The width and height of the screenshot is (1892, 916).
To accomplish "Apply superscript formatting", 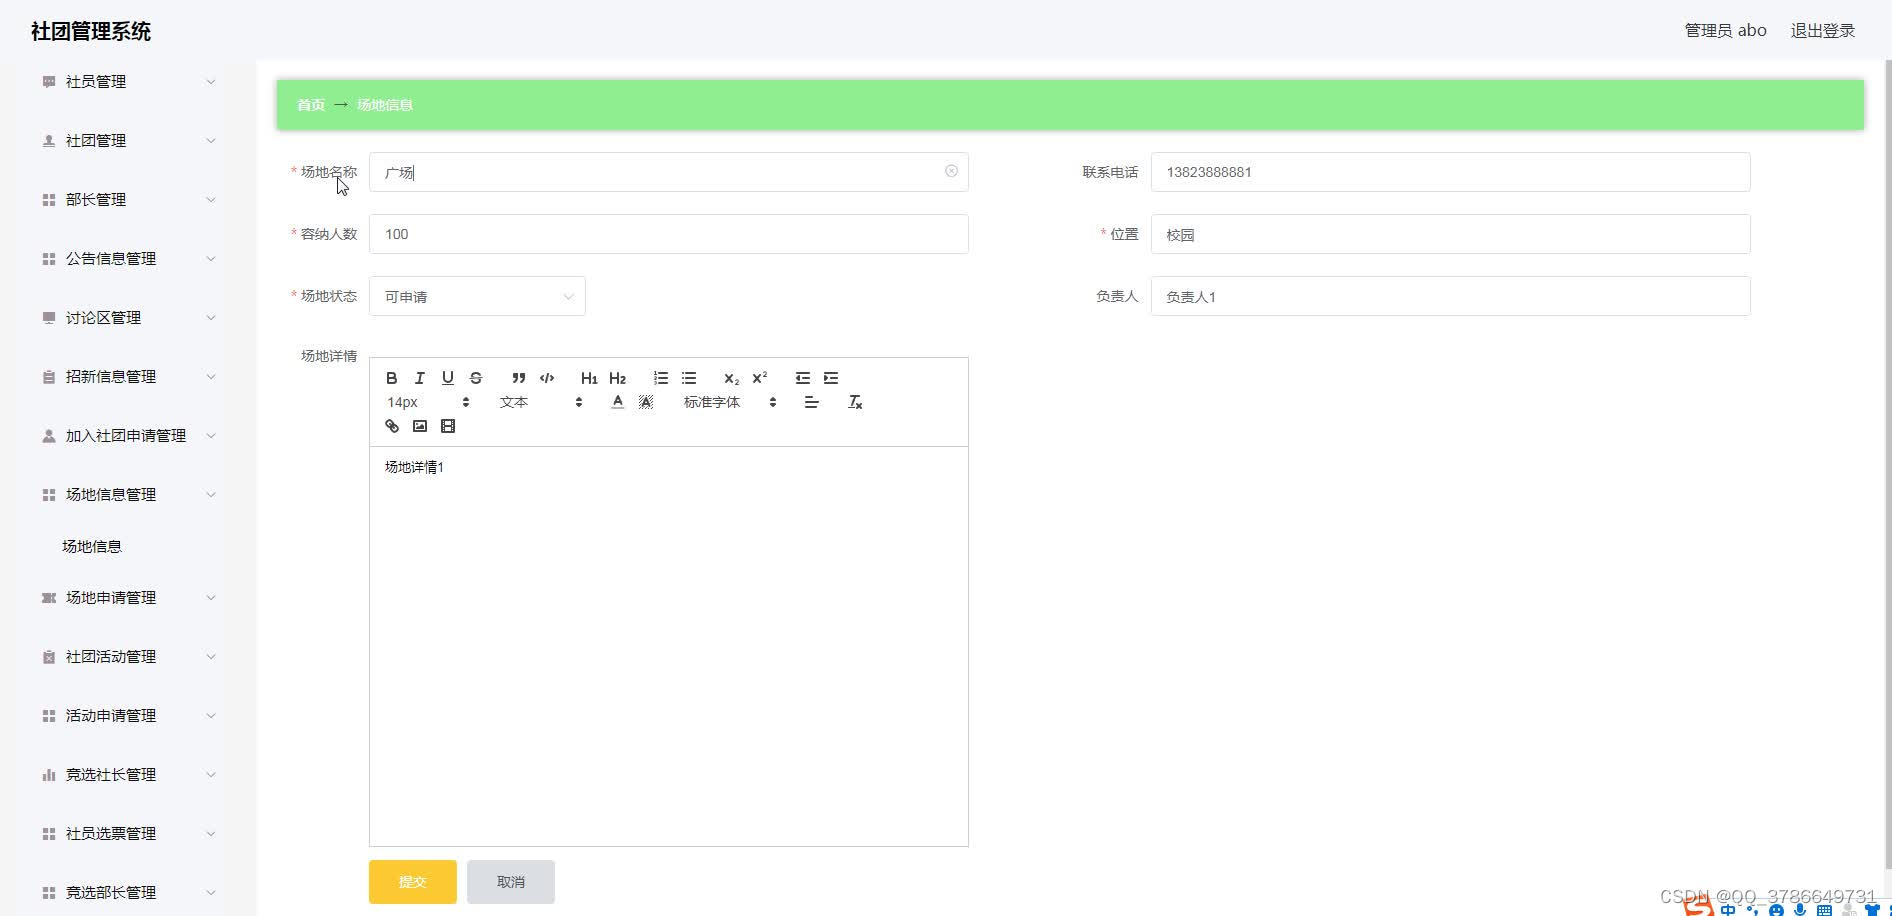I will click(x=759, y=378).
